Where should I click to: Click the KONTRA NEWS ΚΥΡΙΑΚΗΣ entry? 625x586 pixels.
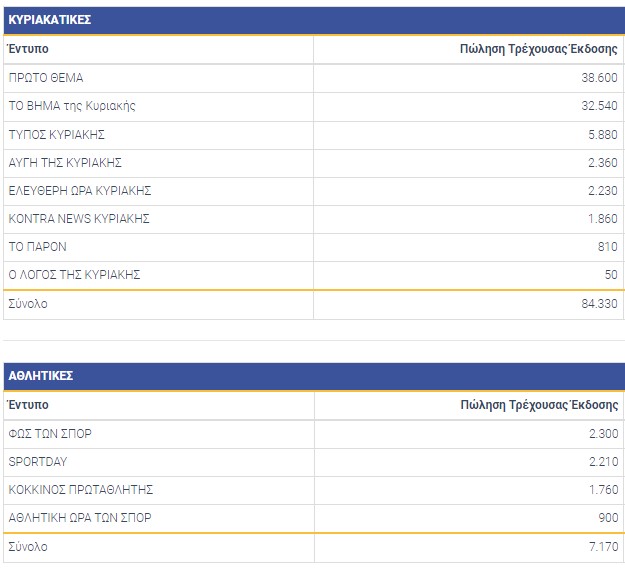pyautogui.click(x=79, y=218)
